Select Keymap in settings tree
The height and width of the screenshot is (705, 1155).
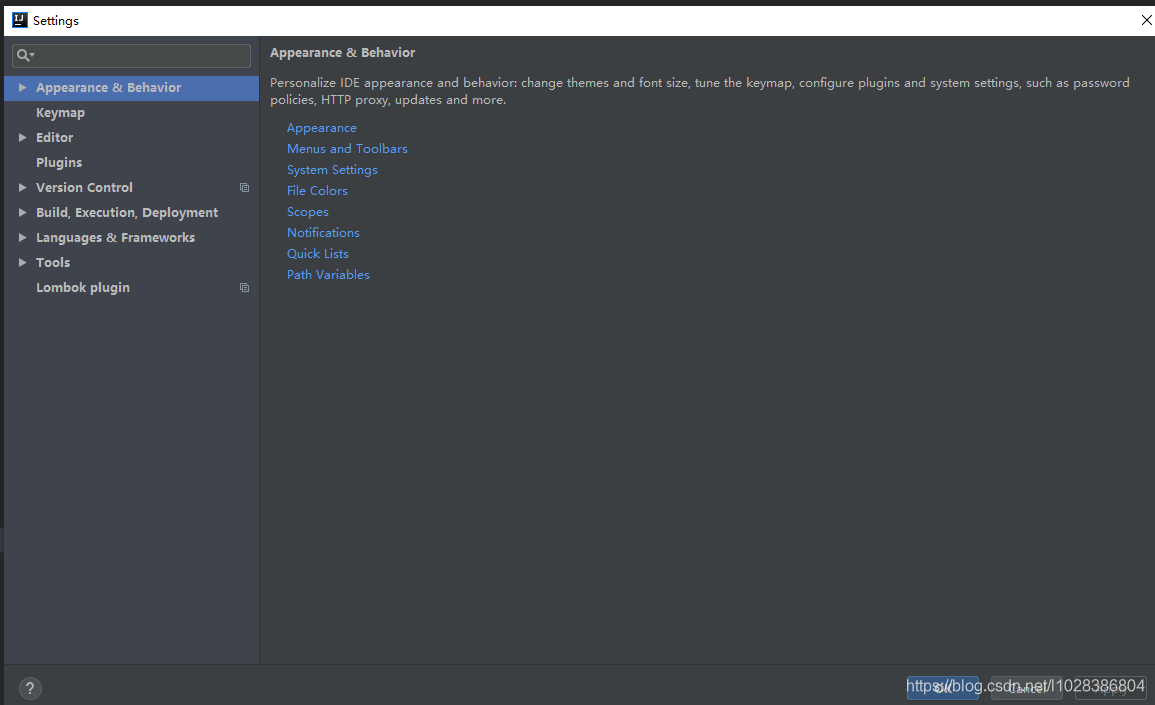pos(131,113)
